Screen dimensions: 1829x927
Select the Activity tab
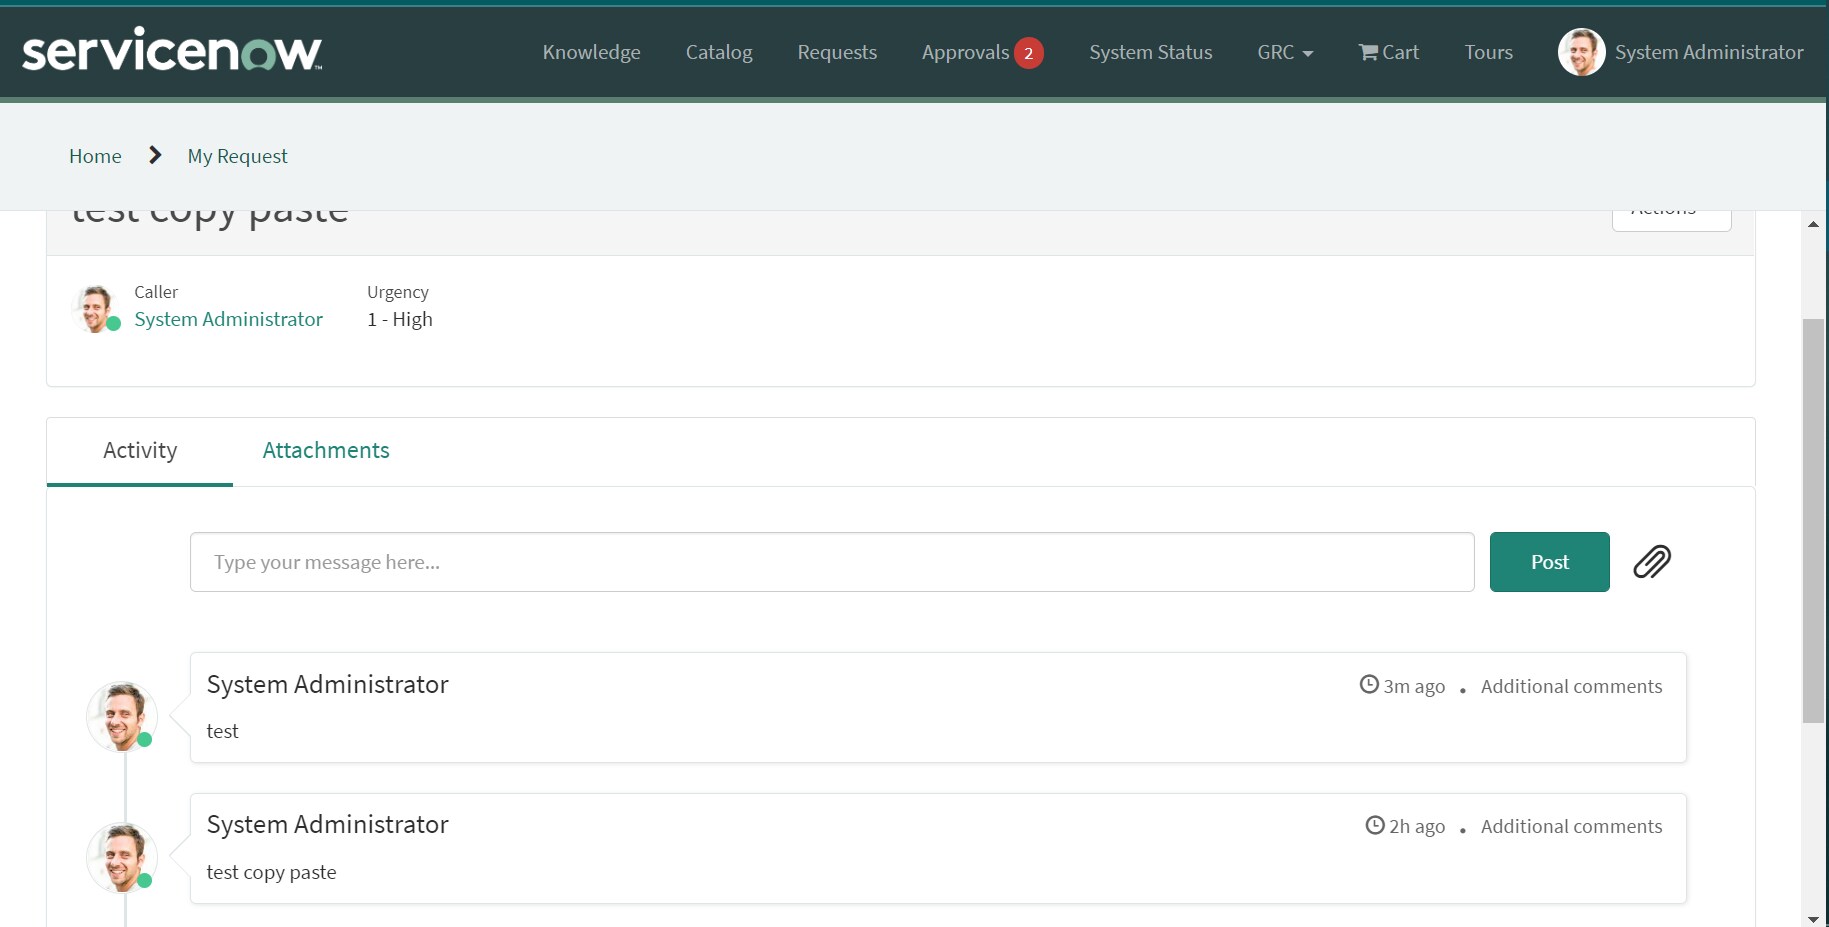click(x=138, y=450)
